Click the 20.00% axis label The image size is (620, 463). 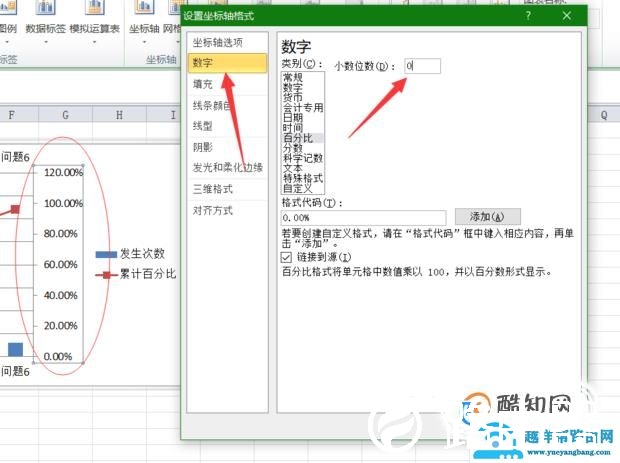(60, 326)
